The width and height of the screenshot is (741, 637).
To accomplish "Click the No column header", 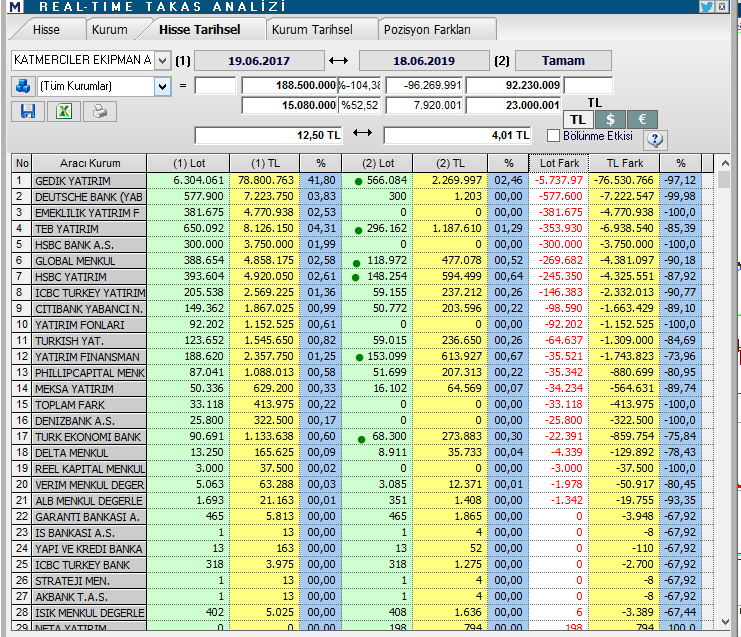I will point(22,163).
